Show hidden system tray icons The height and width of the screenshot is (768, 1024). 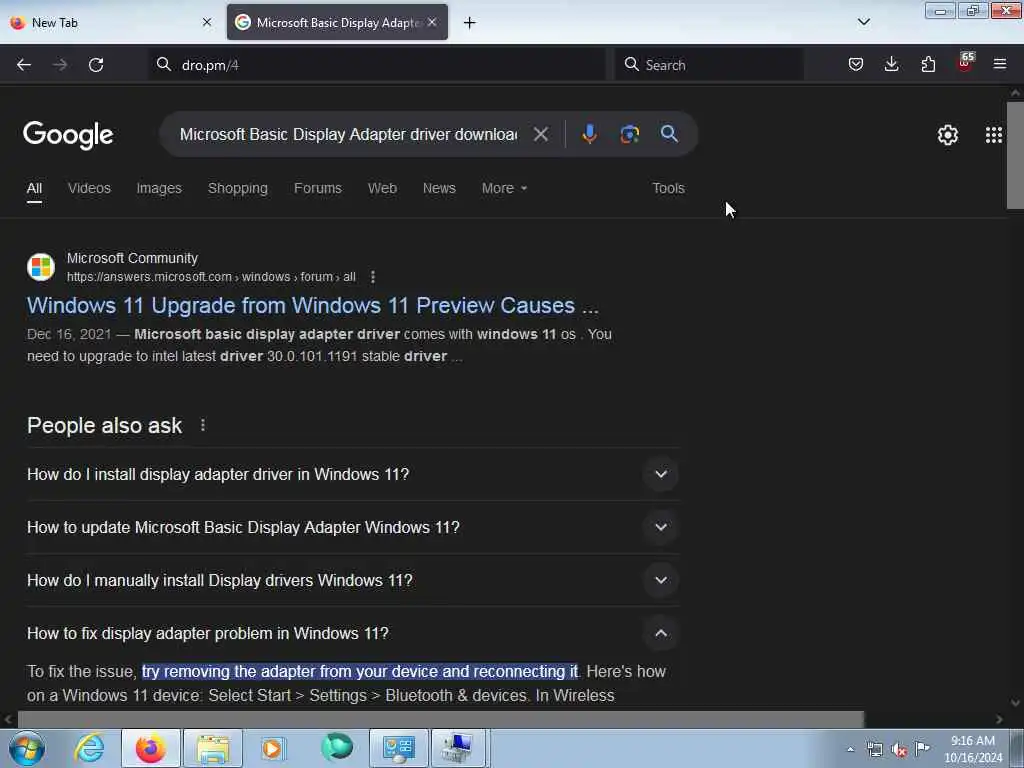click(850, 750)
